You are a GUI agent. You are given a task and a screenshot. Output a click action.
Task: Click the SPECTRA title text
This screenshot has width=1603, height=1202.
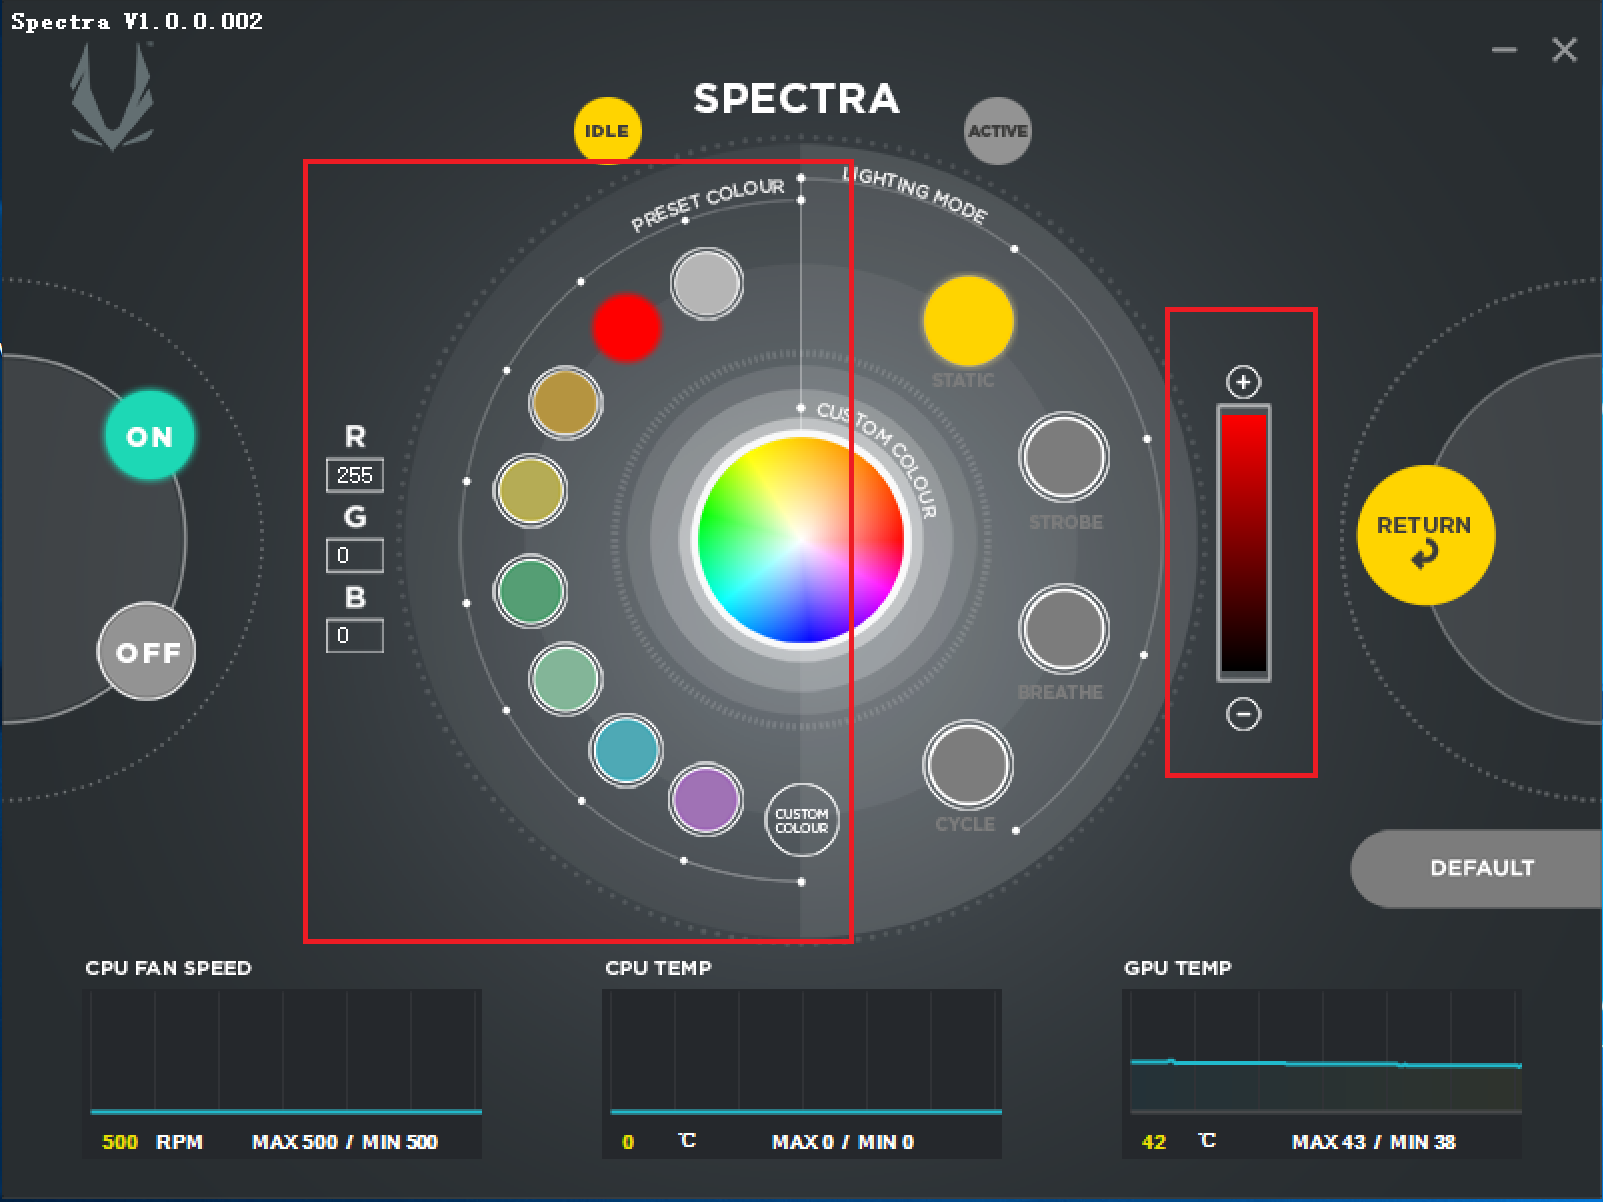pyautogui.click(x=796, y=98)
